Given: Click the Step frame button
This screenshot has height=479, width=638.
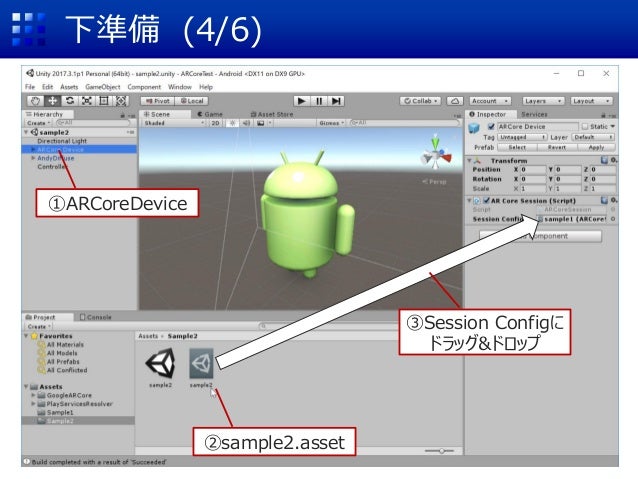Looking at the screenshot, I should [336, 101].
